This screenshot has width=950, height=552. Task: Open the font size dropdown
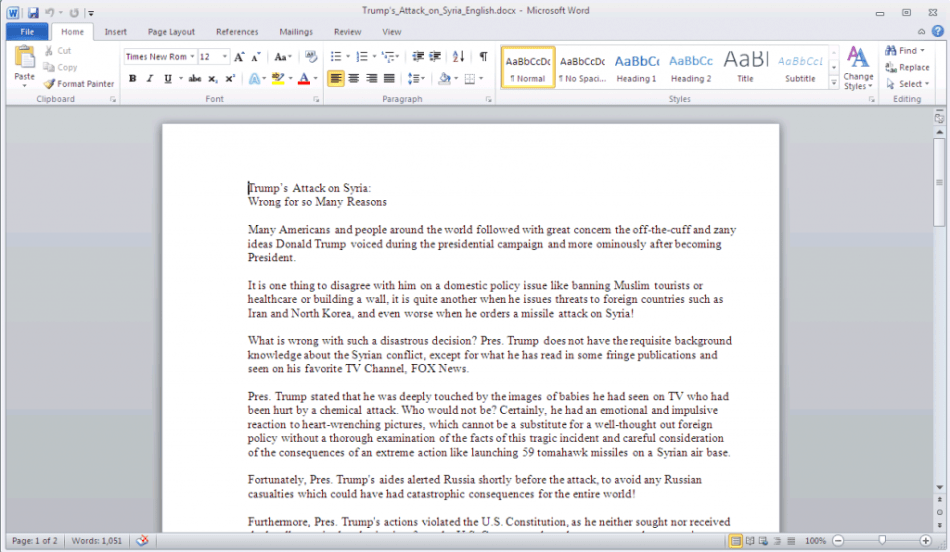point(225,57)
